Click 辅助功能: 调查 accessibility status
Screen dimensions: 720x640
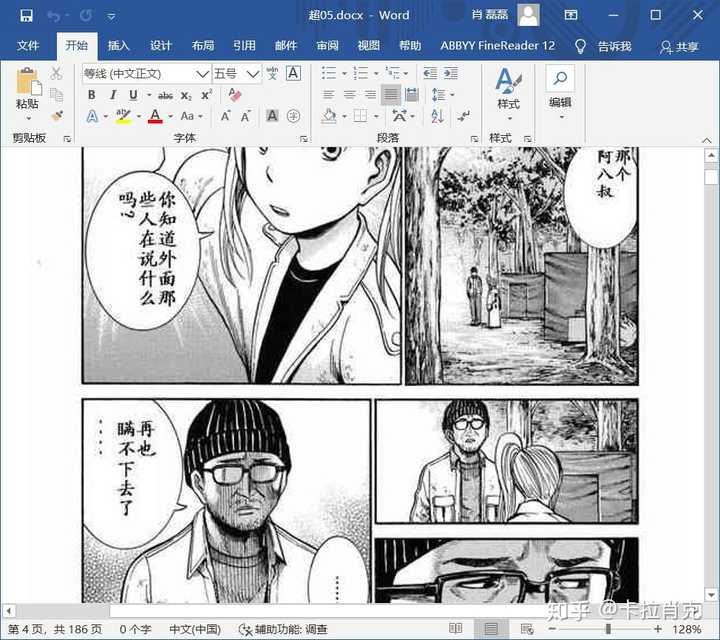[283, 629]
